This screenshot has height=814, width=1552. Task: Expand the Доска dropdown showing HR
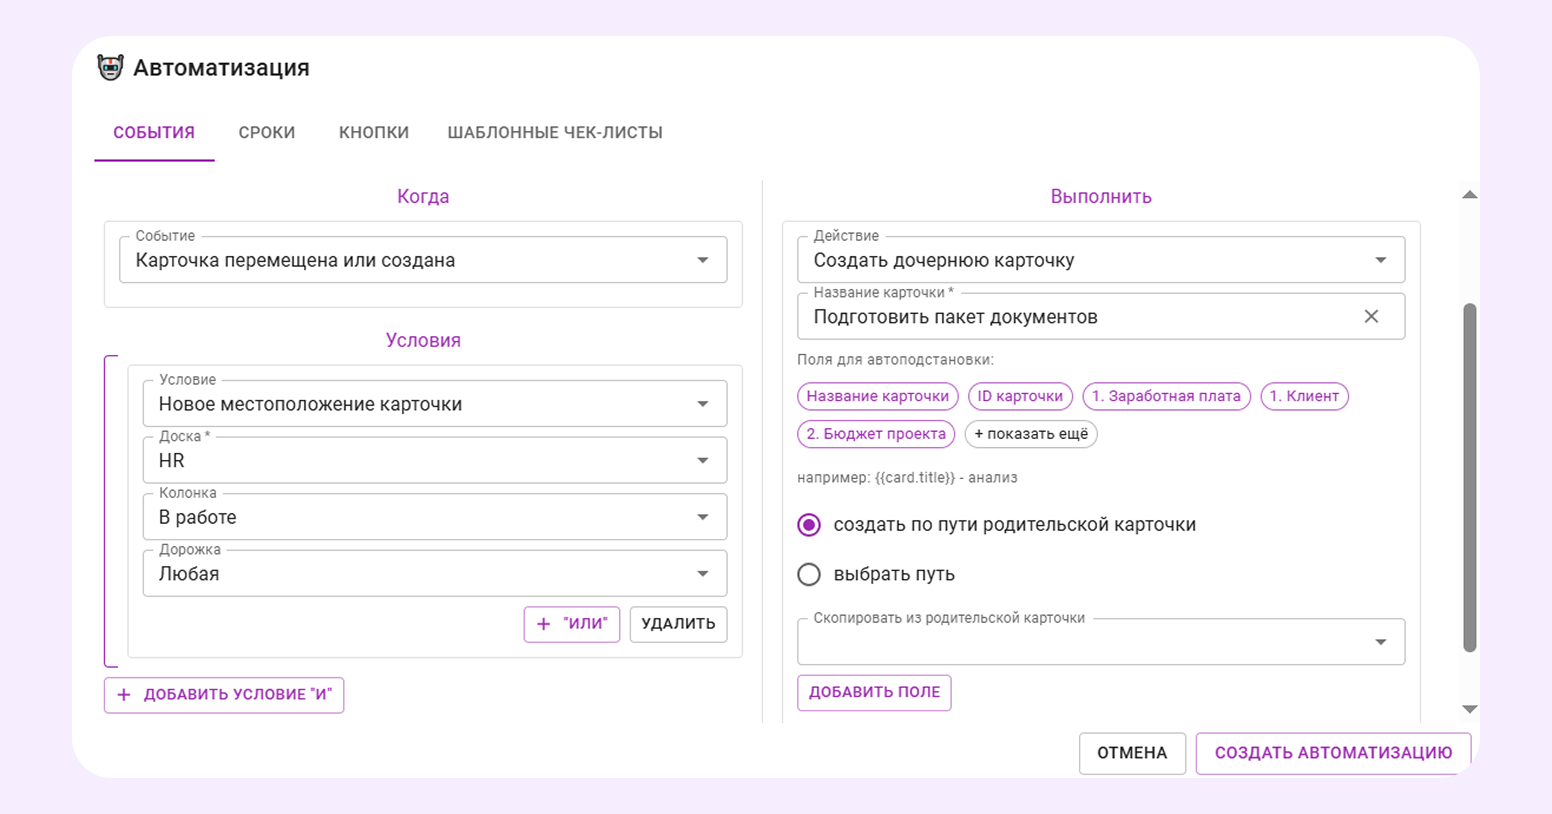pos(434,461)
